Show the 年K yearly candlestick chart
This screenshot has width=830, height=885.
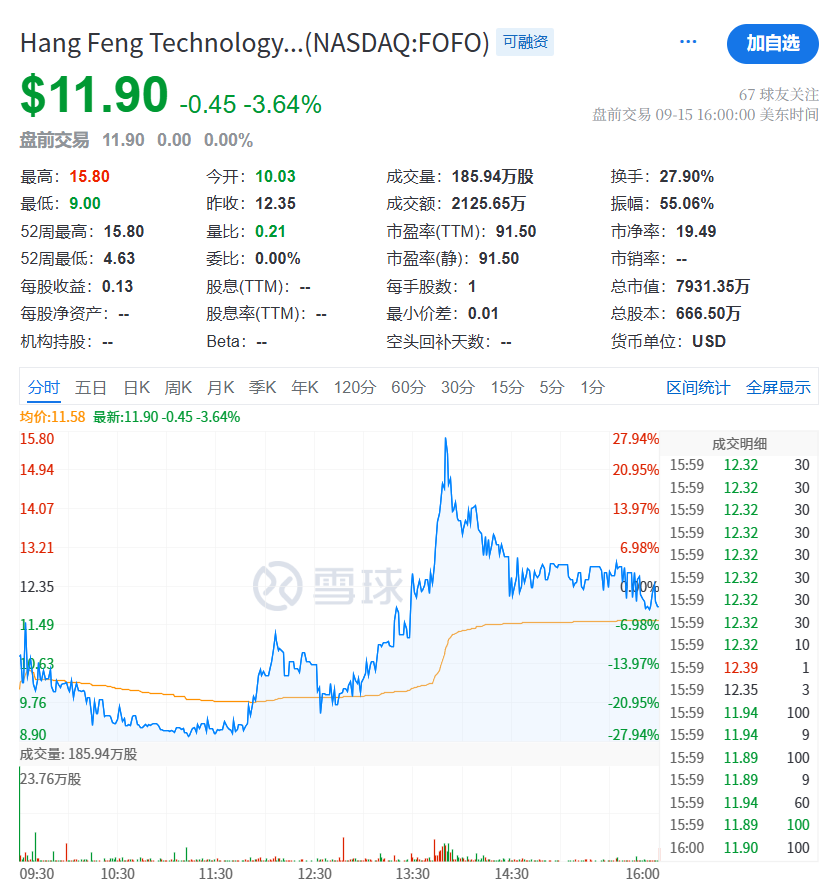coord(305,388)
